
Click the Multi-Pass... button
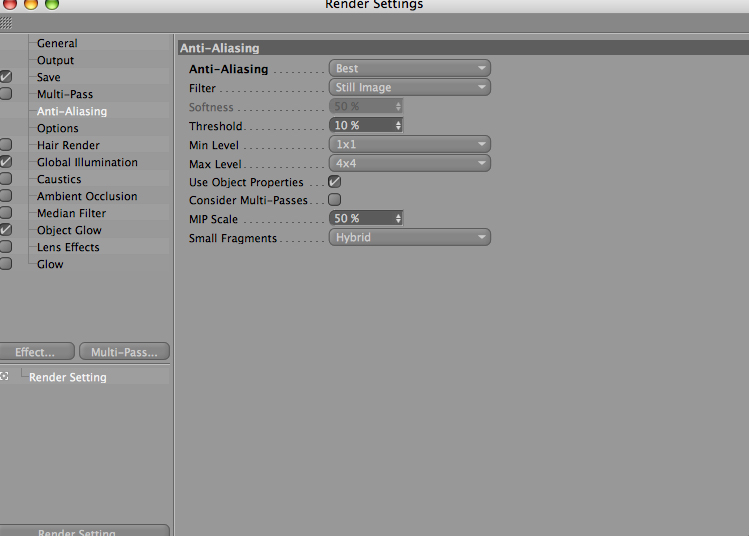tap(124, 352)
